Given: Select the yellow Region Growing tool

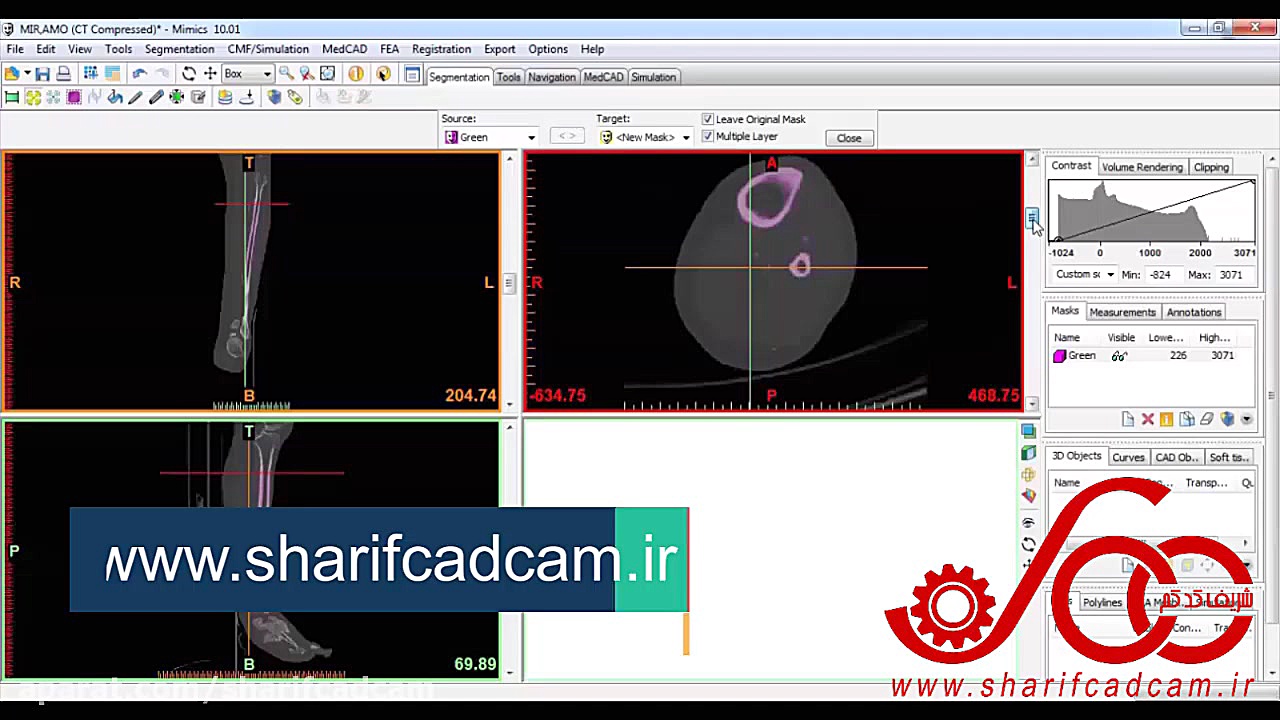Looking at the screenshot, I should pos(33,97).
